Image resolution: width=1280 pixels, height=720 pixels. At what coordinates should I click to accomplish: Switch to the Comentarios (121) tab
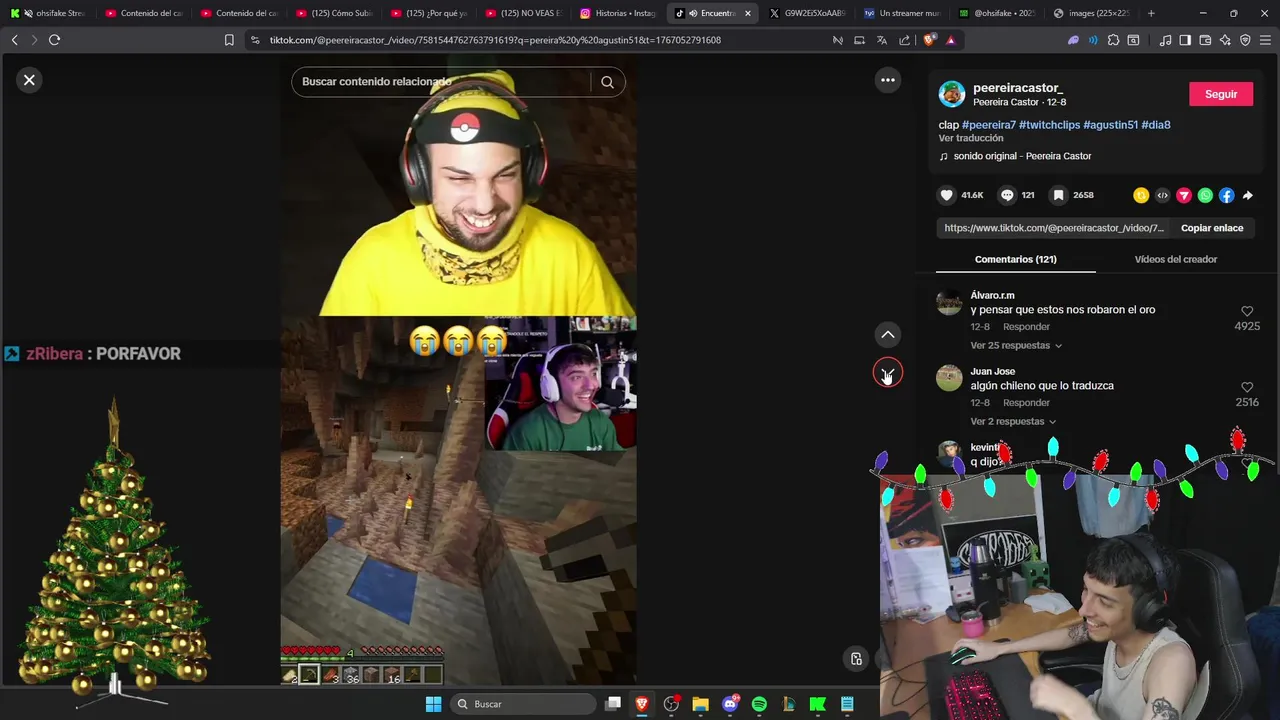(1015, 259)
